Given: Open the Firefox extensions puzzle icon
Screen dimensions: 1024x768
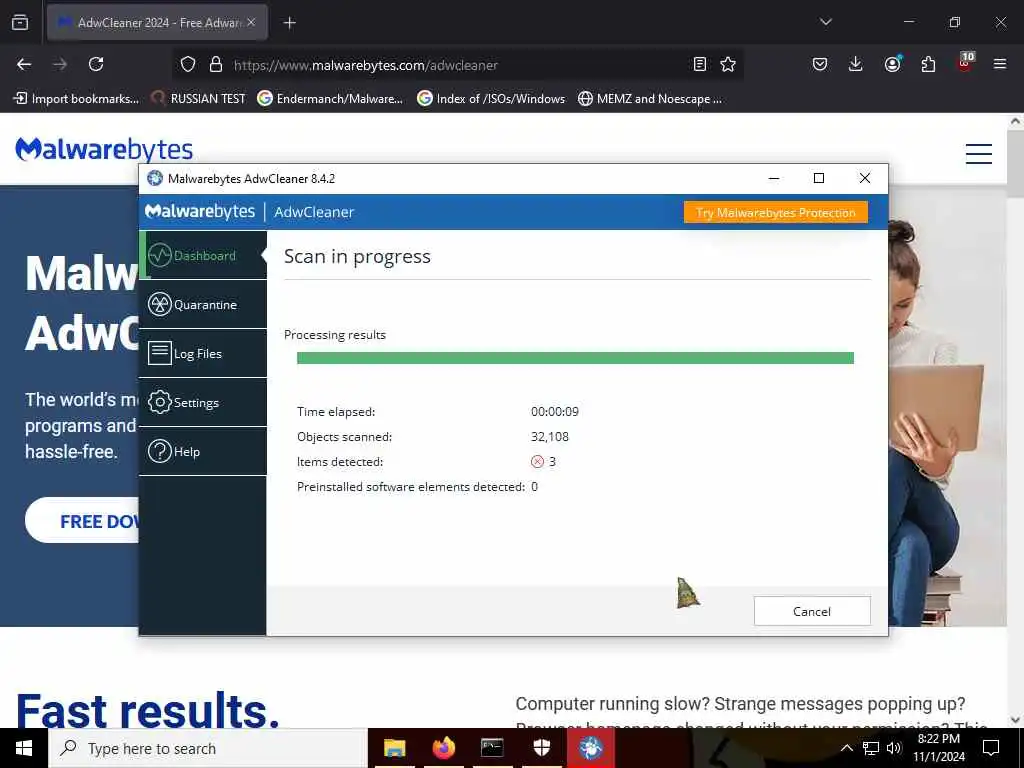Looking at the screenshot, I should (928, 64).
